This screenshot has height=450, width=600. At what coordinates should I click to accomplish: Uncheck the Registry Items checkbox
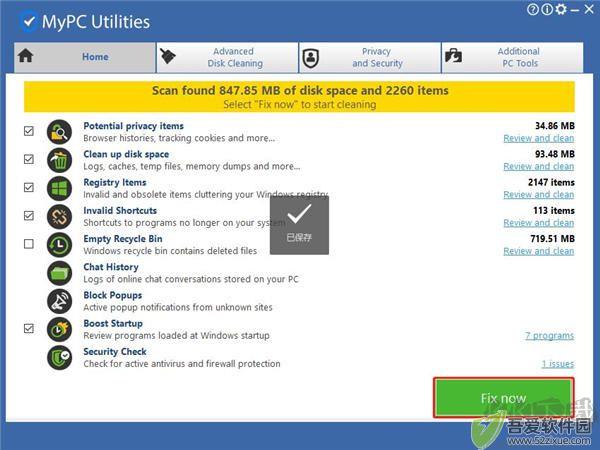pyautogui.click(x=29, y=188)
